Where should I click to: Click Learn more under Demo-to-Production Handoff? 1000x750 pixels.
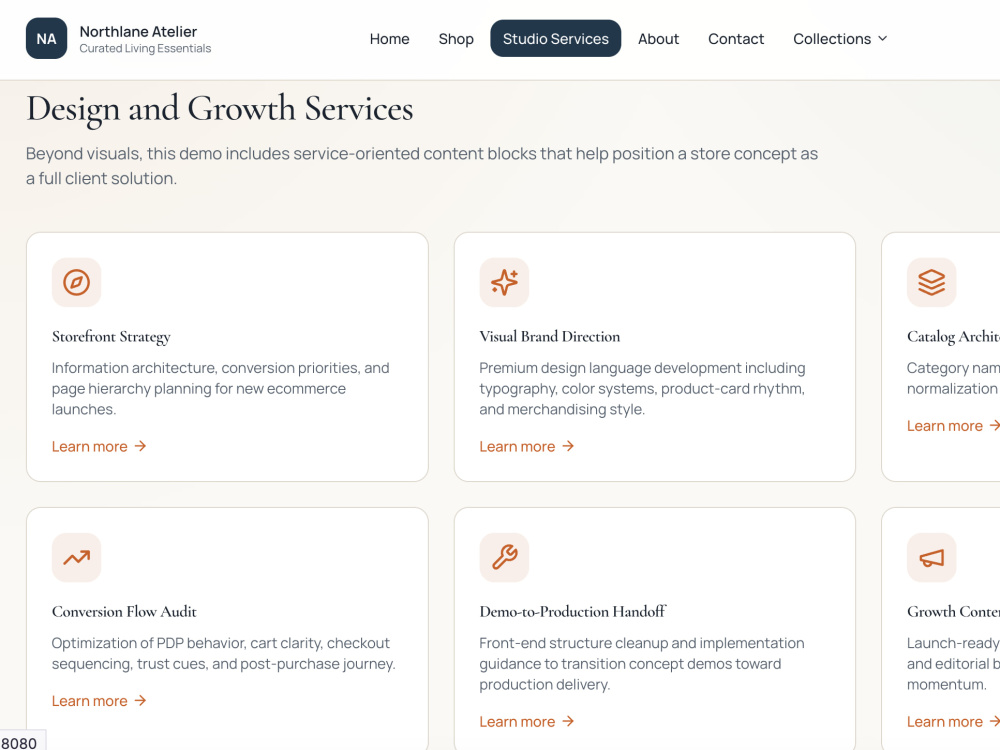coord(527,721)
